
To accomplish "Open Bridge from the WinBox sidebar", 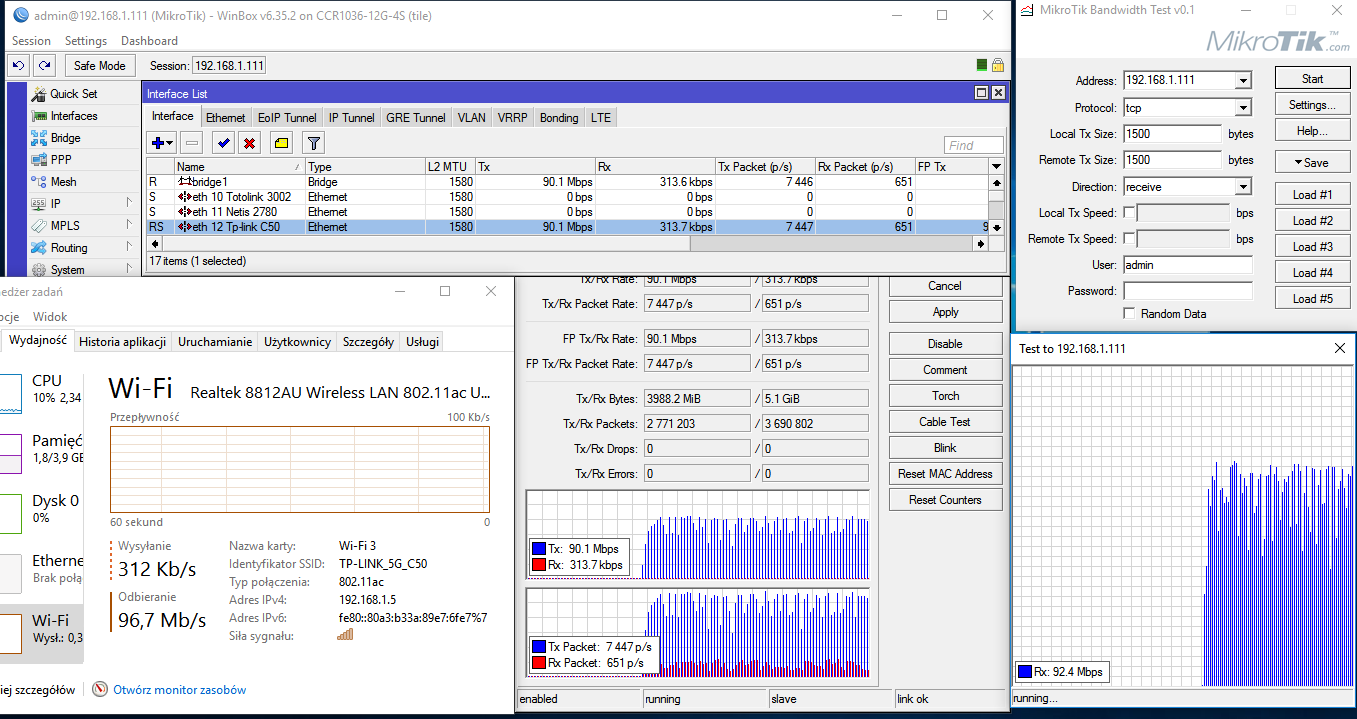I will coord(65,138).
